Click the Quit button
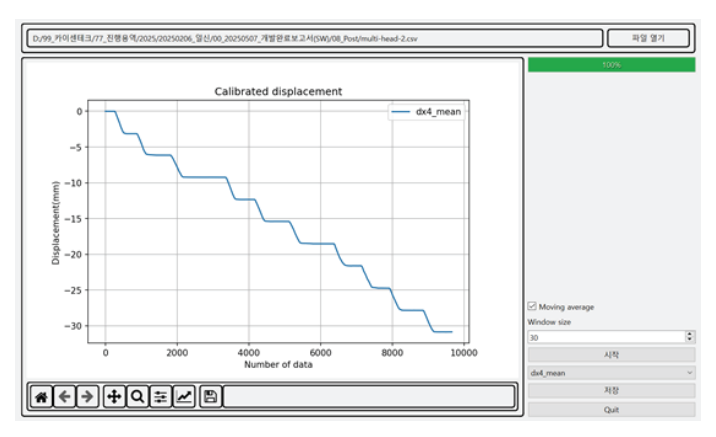Image resolution: width=716 pixels, height=437 pixels. coord(610,409)
